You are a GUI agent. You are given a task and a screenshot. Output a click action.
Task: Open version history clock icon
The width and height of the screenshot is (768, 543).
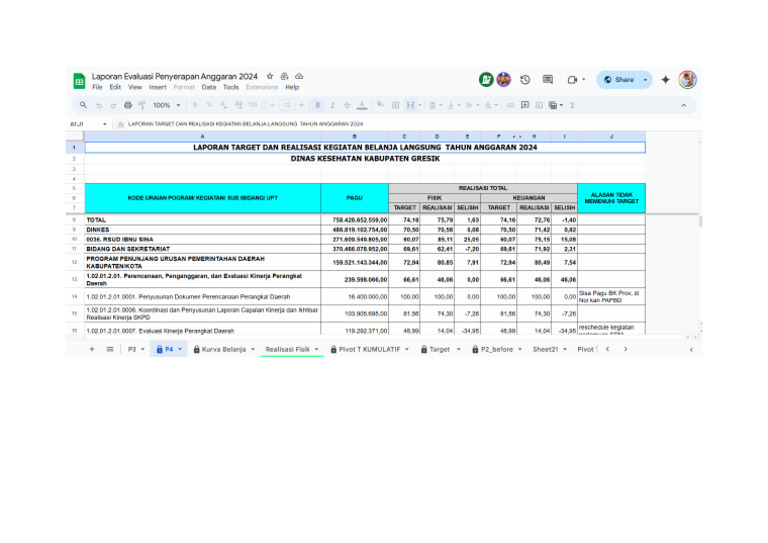pos(525,80)
